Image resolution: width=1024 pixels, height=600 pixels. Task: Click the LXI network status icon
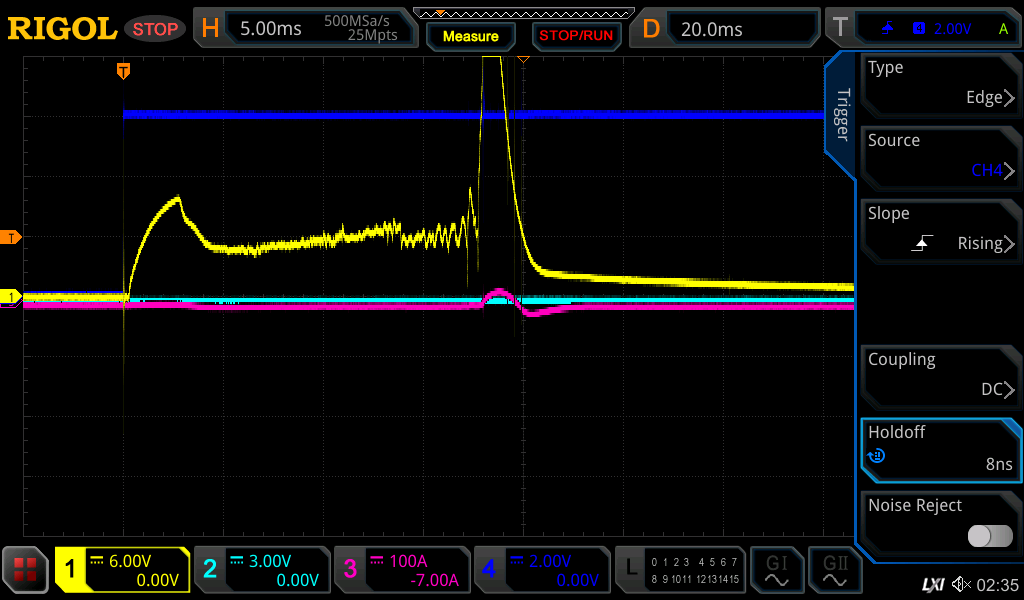pos(933,583)
